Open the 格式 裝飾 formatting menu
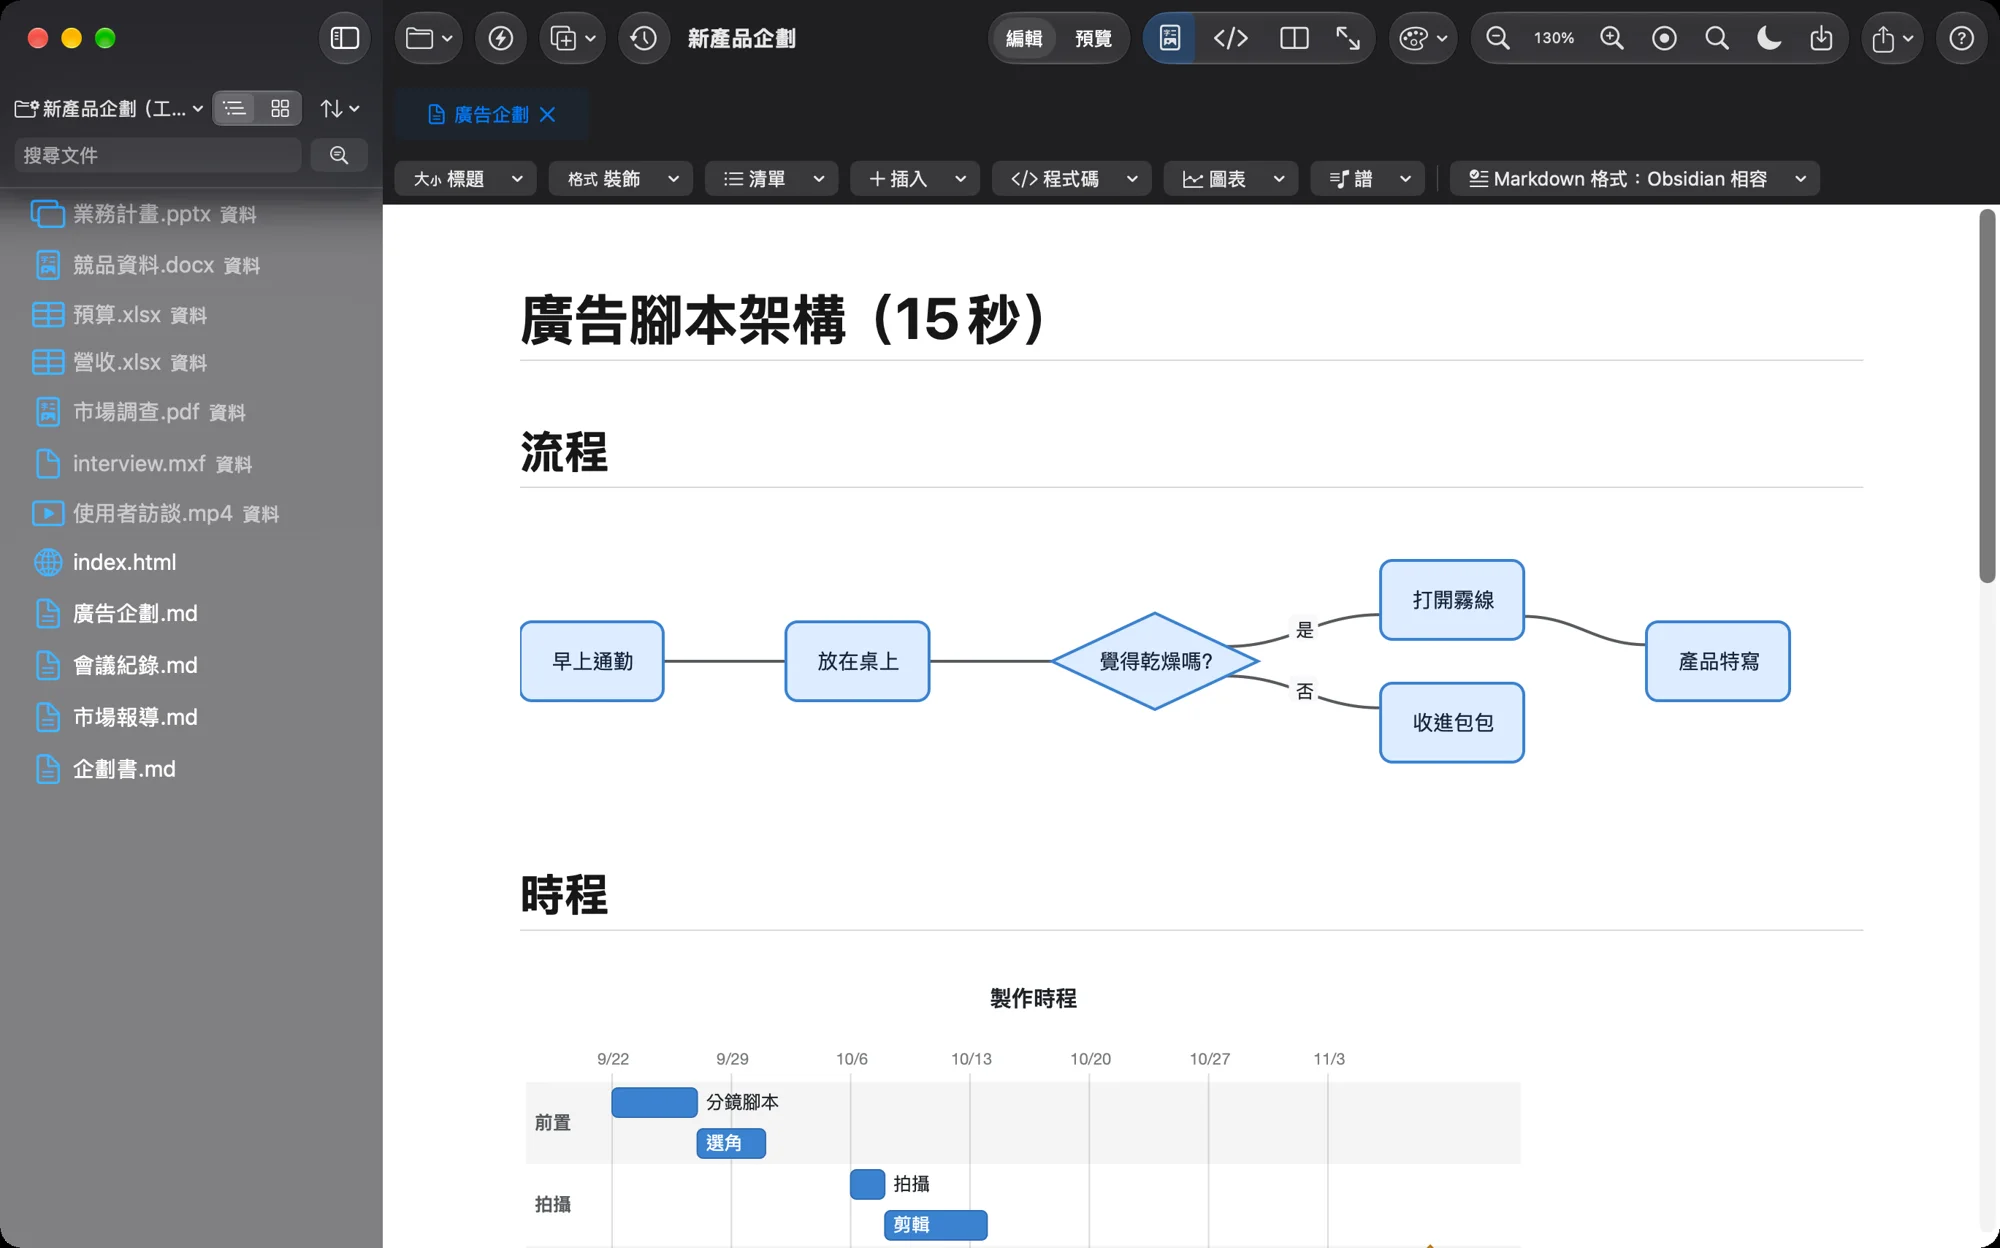The height and width of the screenshot is (1248, 2000). (x=621, y=179)
